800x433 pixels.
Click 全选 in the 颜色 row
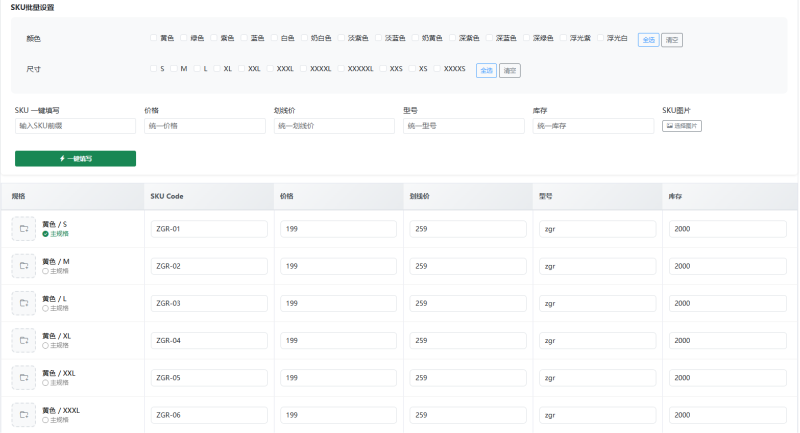pos(648,39)
